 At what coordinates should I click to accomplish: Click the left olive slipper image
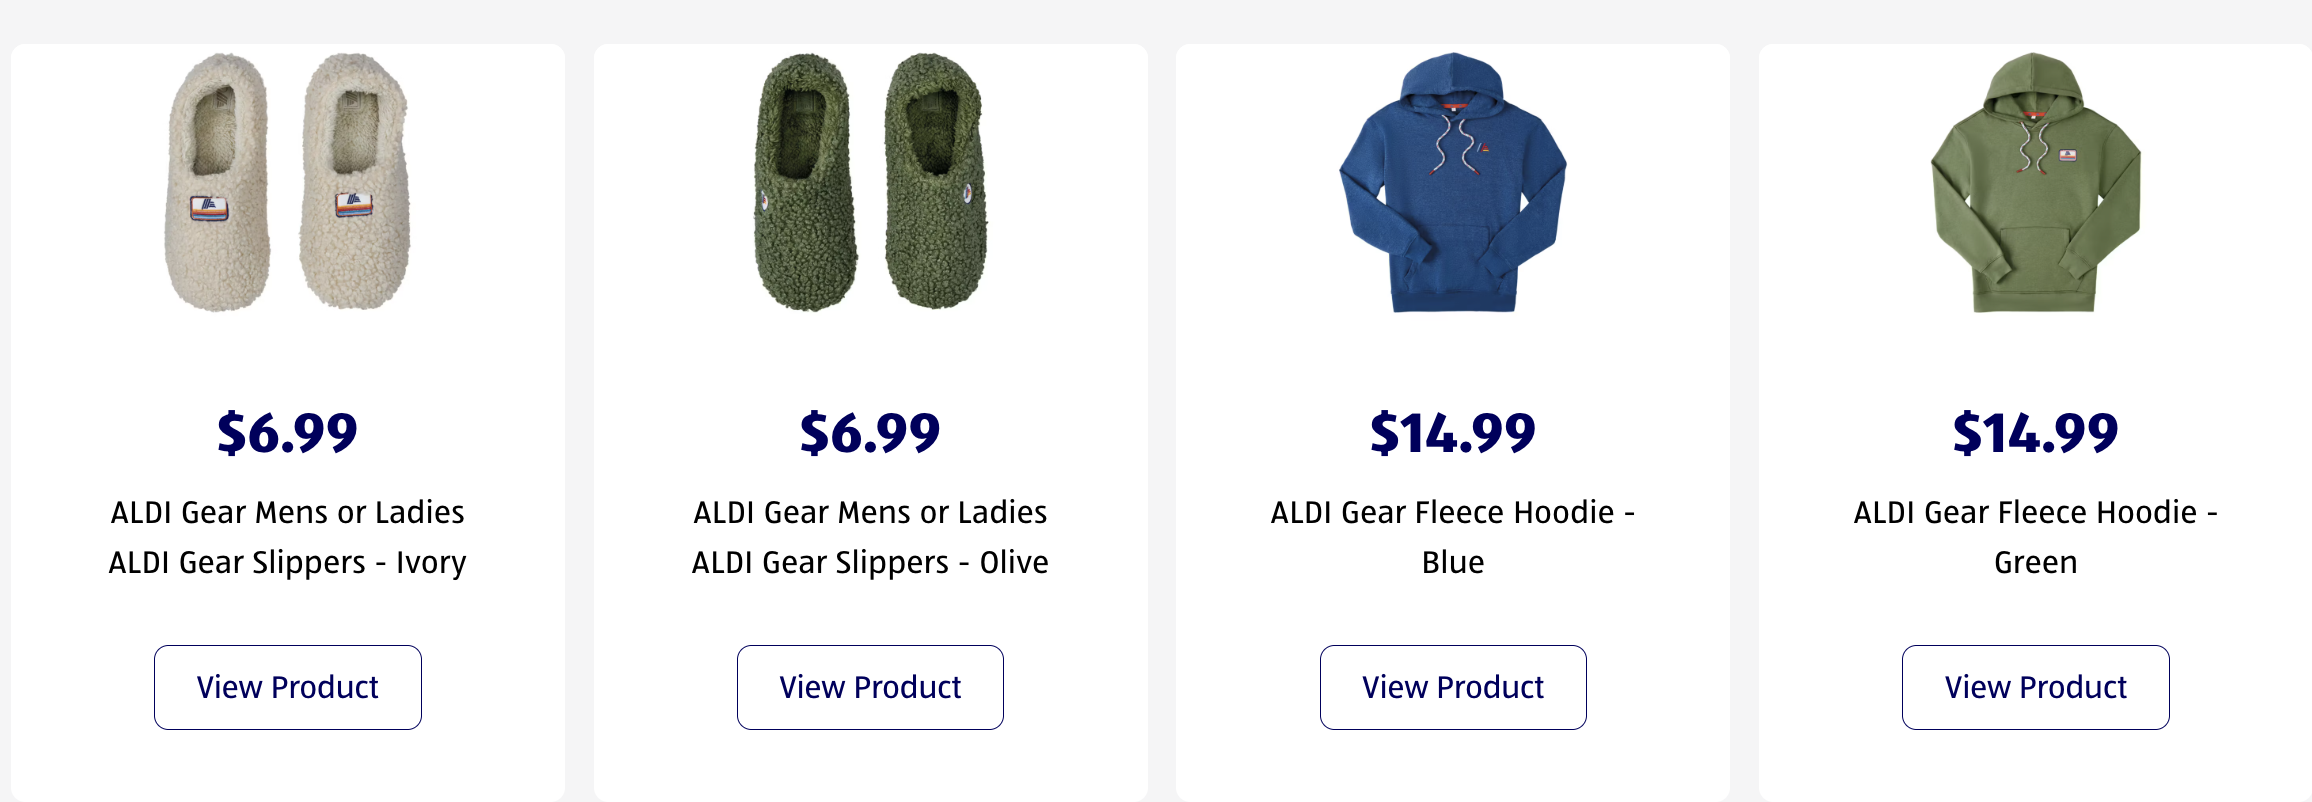click(805, 183)
